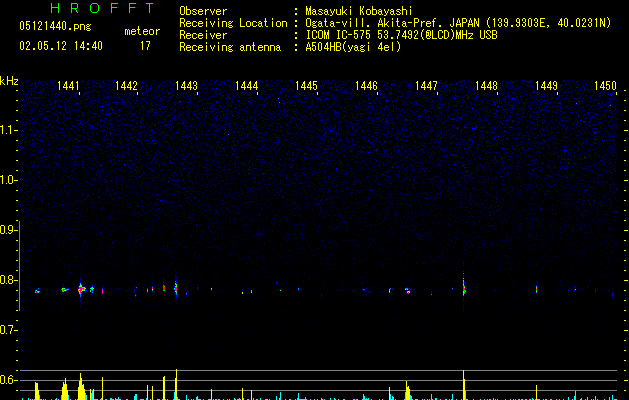Click the 1449 time marker

click(546, 85)
